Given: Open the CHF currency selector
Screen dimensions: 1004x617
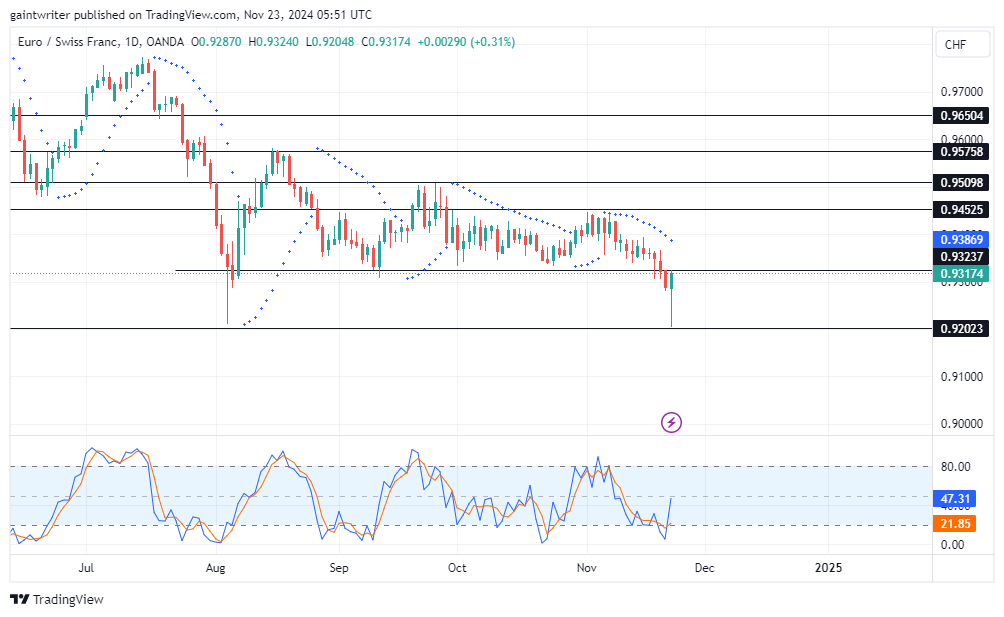Looking at the screenshot, I should (x=962, y=44).
